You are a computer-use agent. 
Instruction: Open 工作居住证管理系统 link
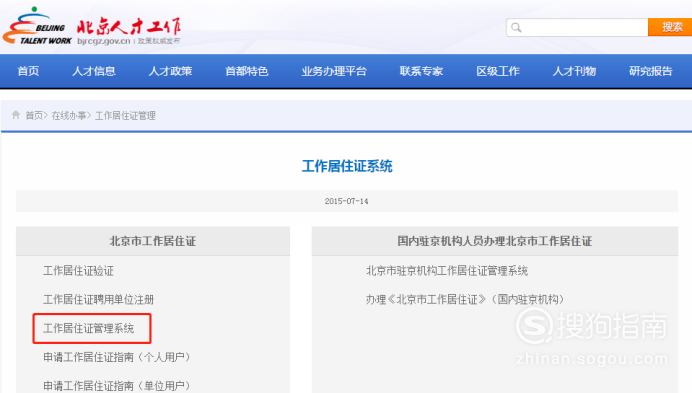[x=88, y=328]
